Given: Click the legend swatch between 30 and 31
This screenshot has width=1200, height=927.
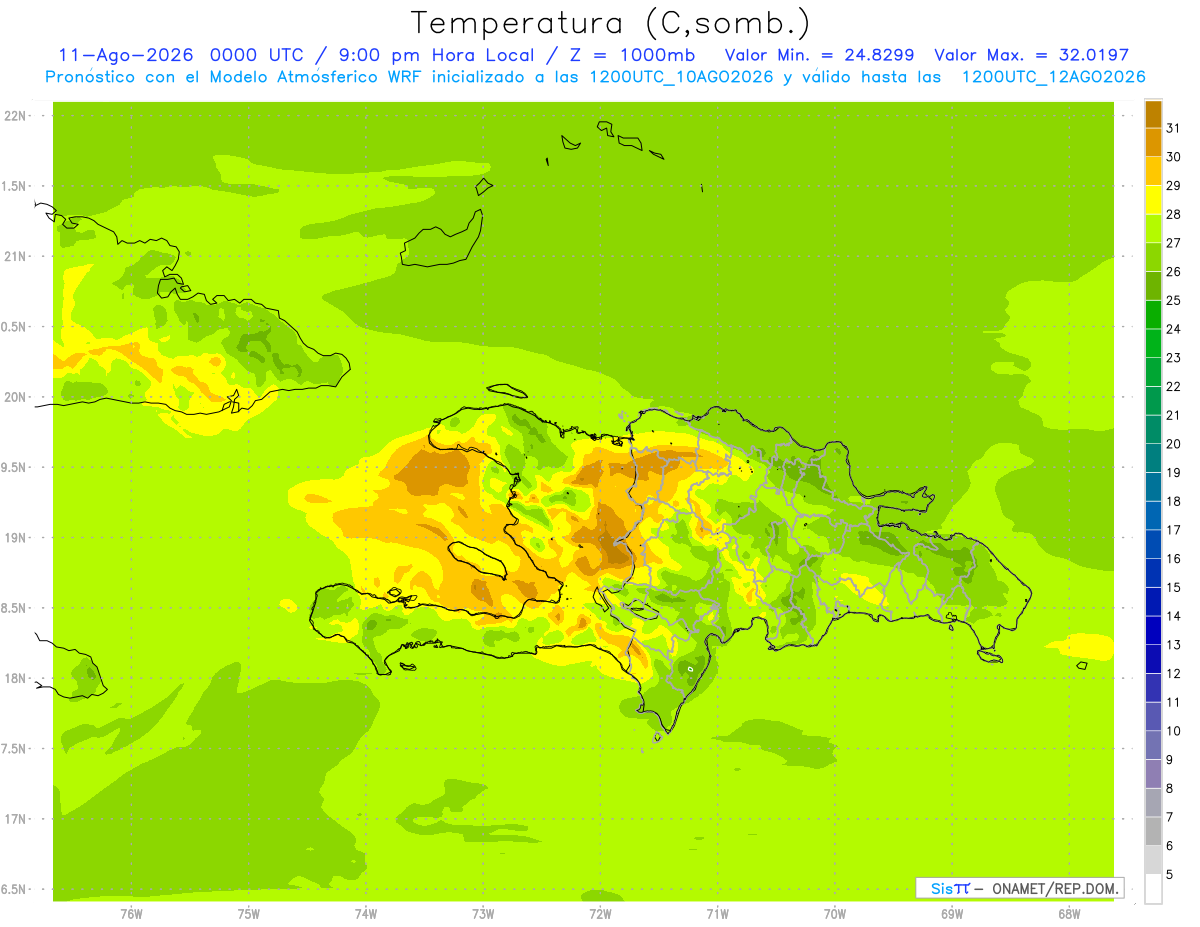Looking at the screenshot, I should [1153, 143].
